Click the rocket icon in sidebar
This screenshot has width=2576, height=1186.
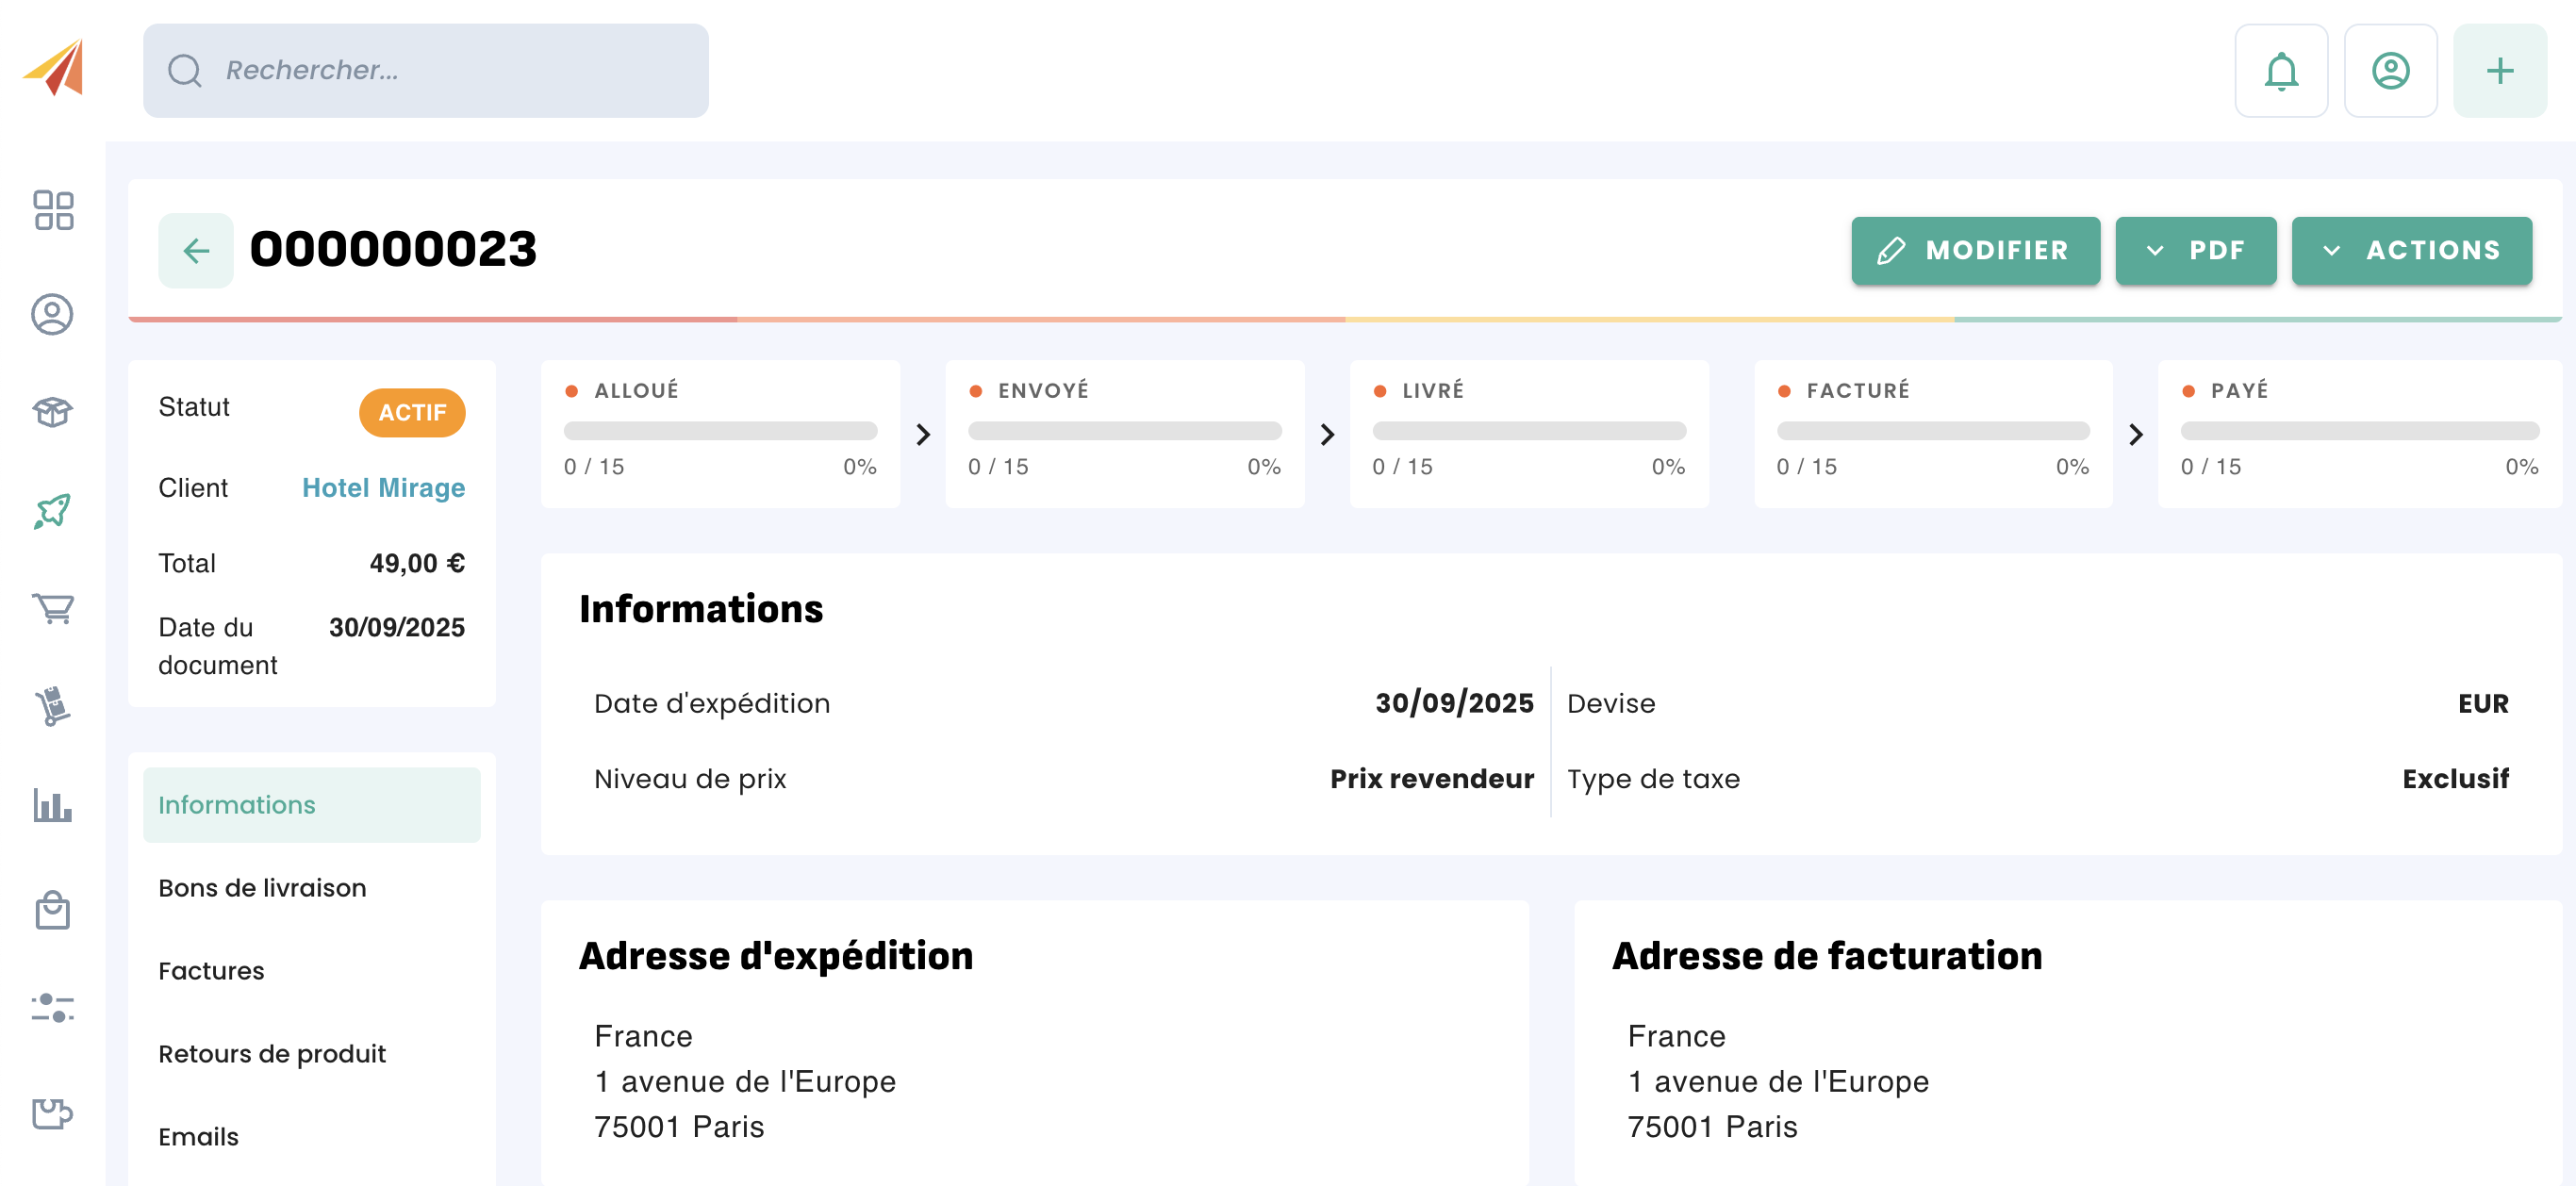53,511
